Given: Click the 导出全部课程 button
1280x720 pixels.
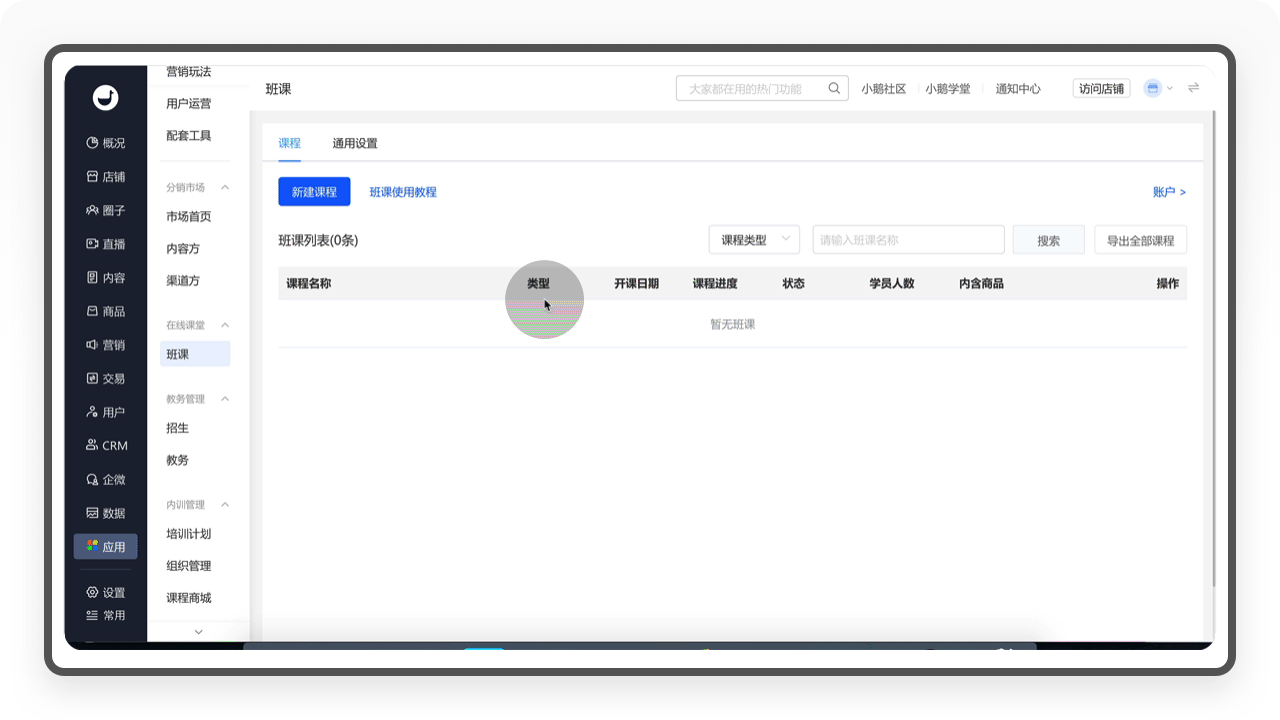Looking at the screenshot, I should tap(1140, 241).
